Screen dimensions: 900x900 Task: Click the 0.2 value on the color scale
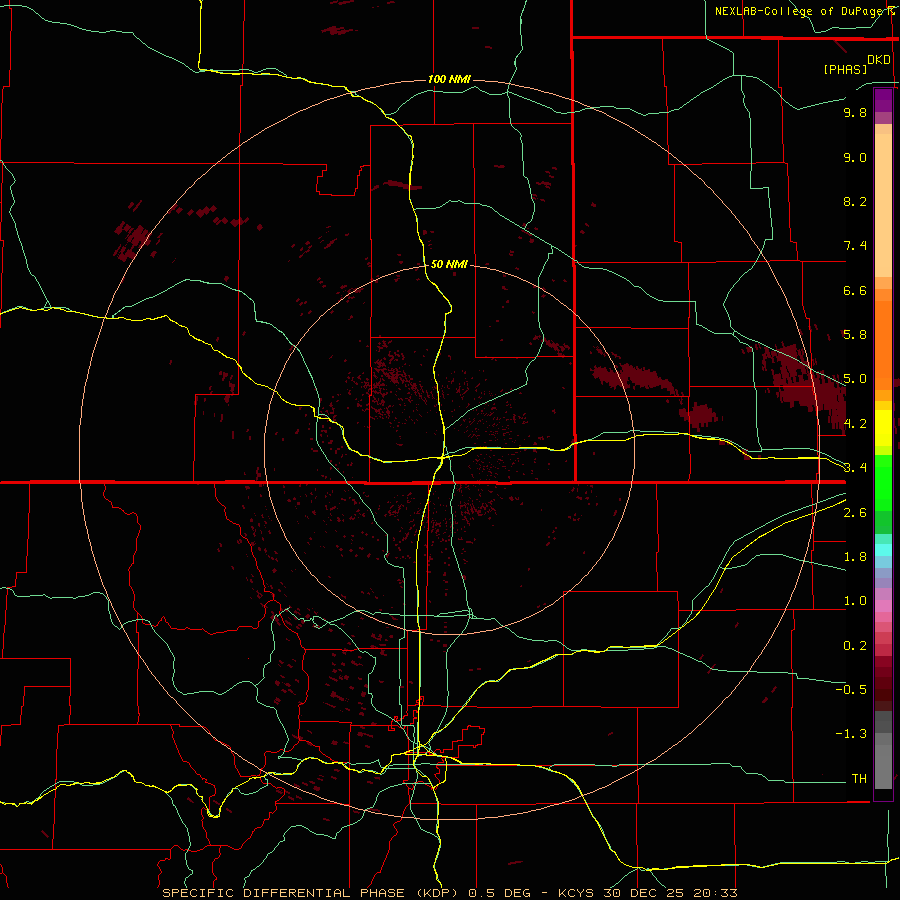(855, 646)
